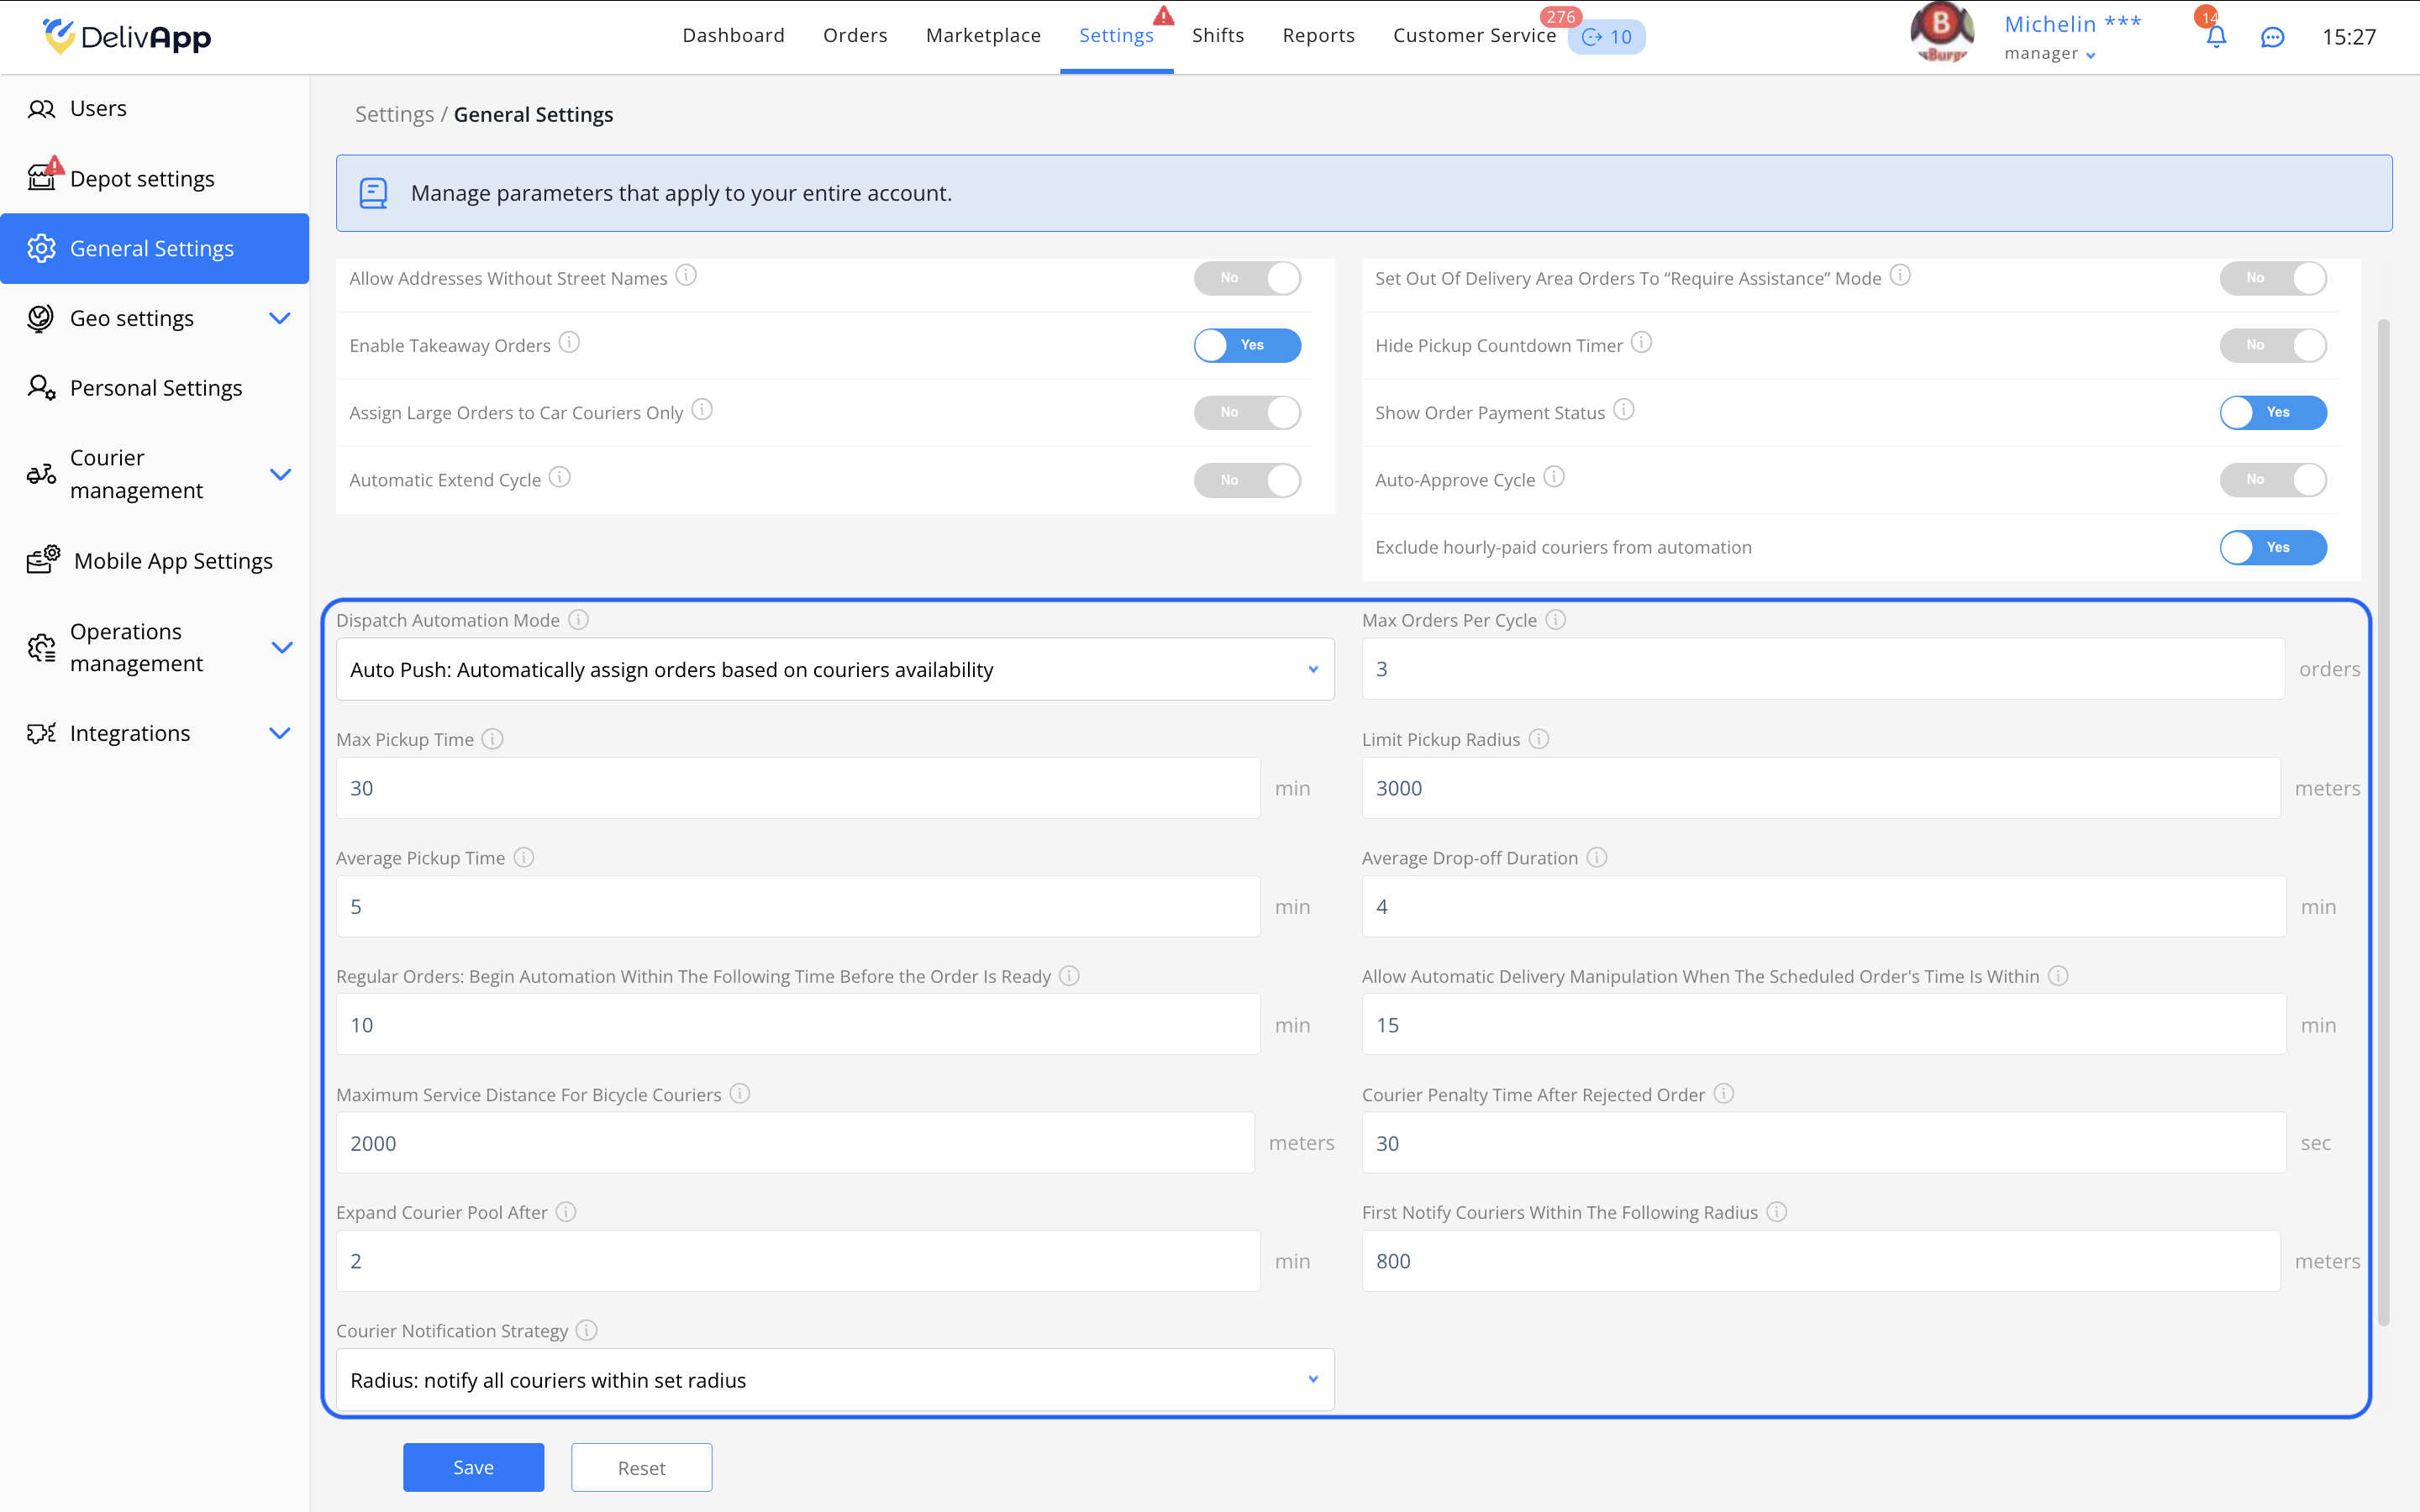Click the Save button
The width and height of the screenshot is (2420, 1512).
pyautogui.click(x=473, y=1467)
